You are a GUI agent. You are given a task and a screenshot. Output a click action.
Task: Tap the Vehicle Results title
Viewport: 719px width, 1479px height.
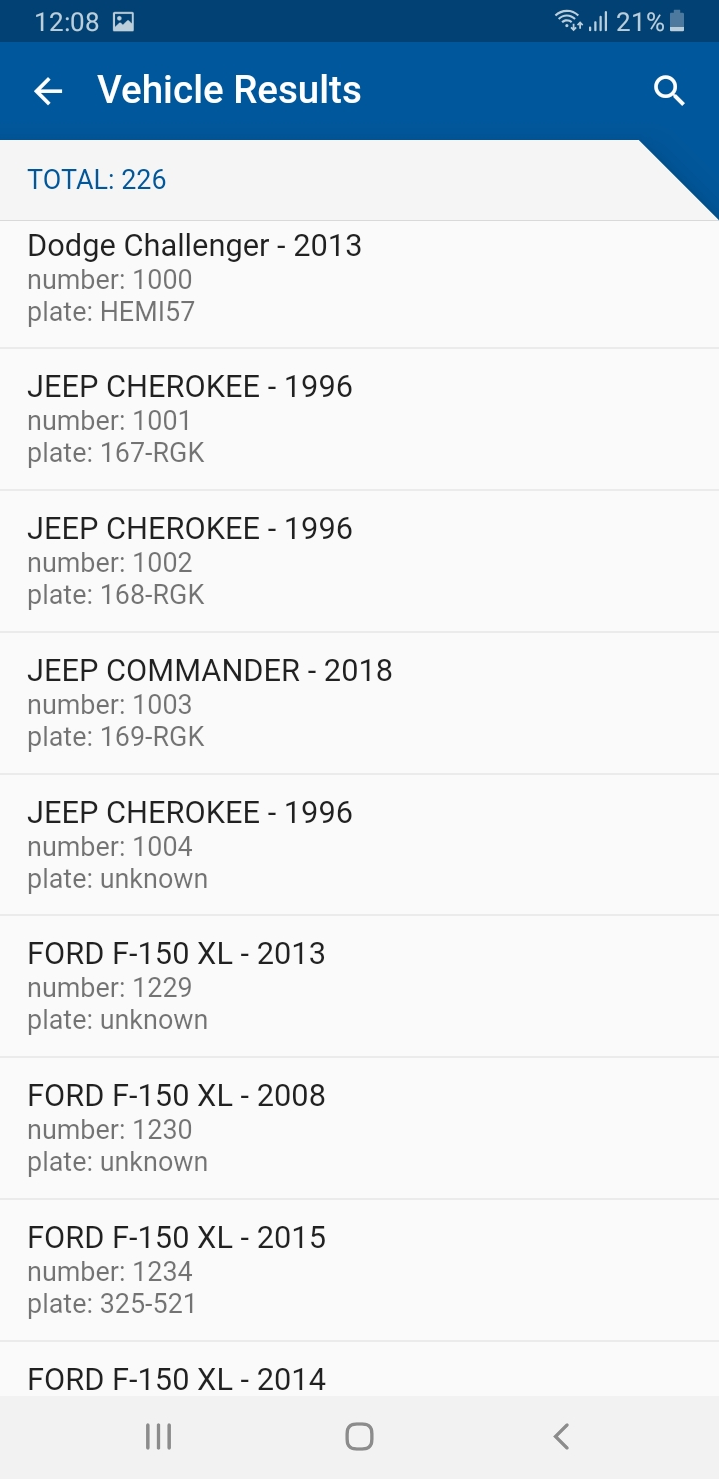click(x=229, y=90)
